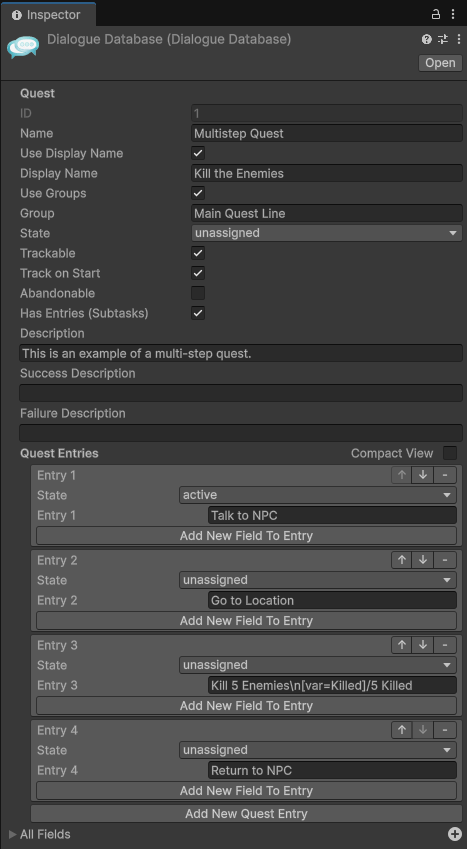Click the plus icon beside All Fields
This screenshot has height=849, width=467.
454,834
